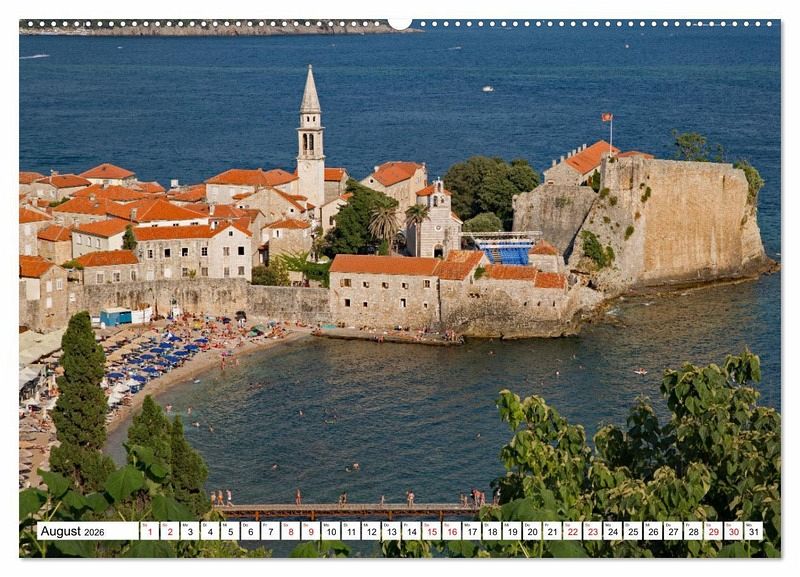
Task: Click the red flag on the citadel
Action: point(606,118)
